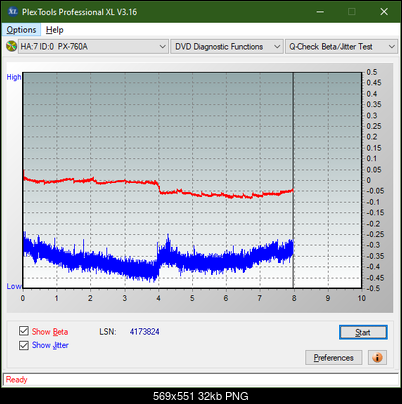Screen dimensions: 402x404
Task: Open the Preferences button
Action: click(333, 358)
